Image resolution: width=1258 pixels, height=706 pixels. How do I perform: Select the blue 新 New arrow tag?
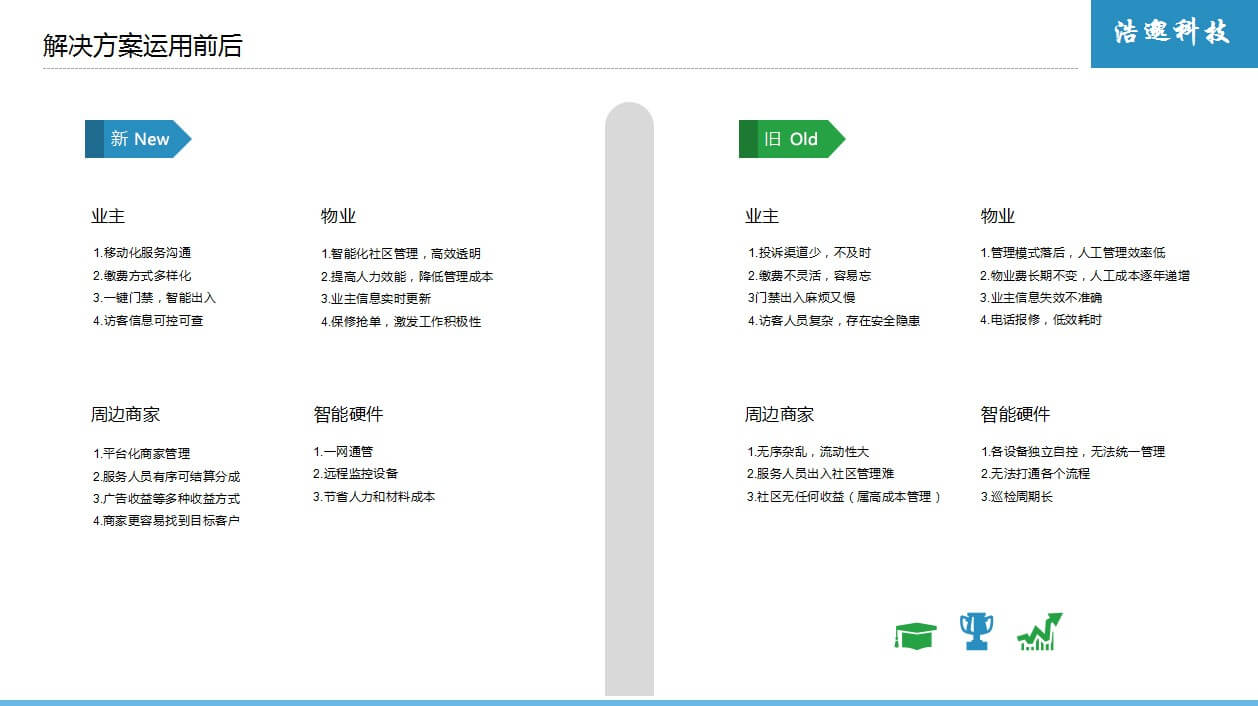pos(138,139)
